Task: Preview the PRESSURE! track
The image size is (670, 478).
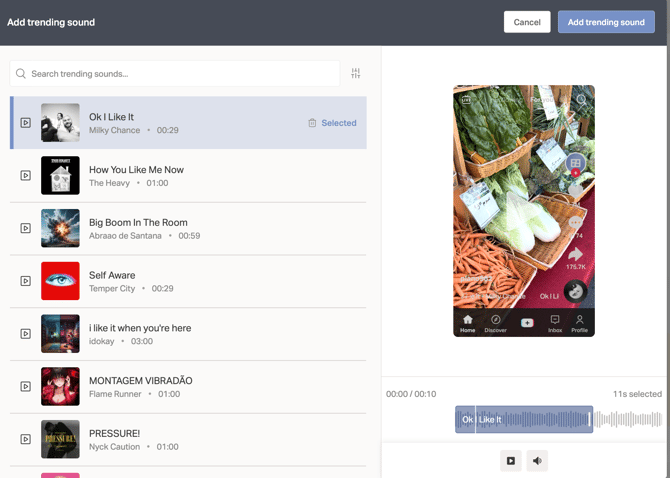Action: (x=26, y=439)
